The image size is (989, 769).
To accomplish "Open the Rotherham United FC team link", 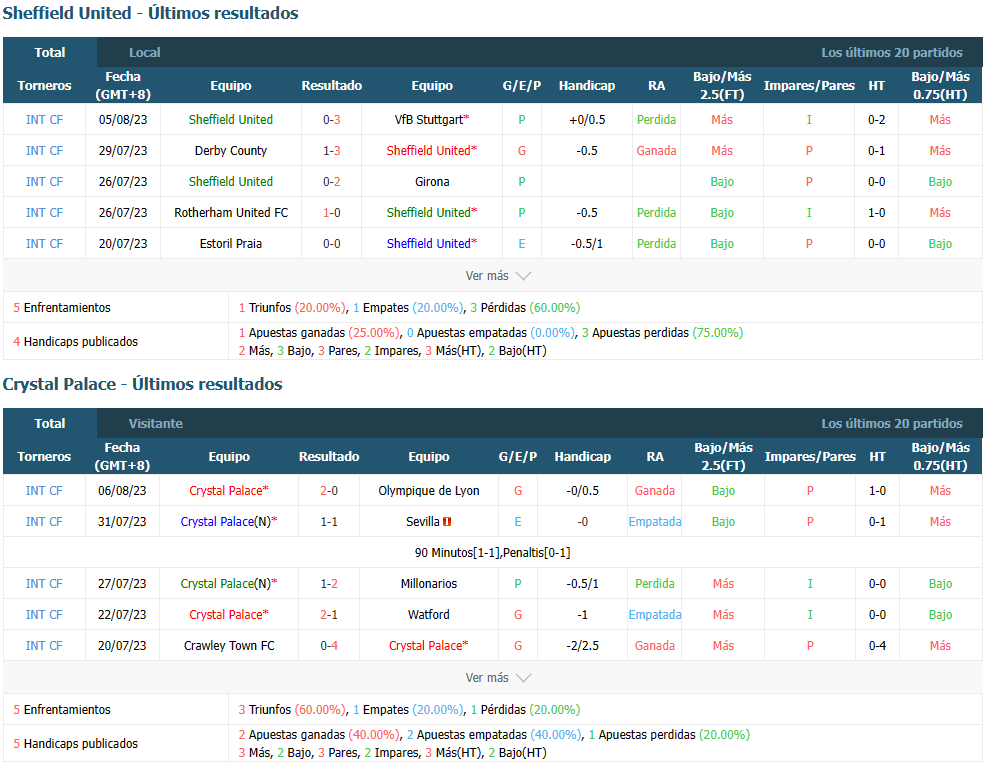I will pos(231,212).
